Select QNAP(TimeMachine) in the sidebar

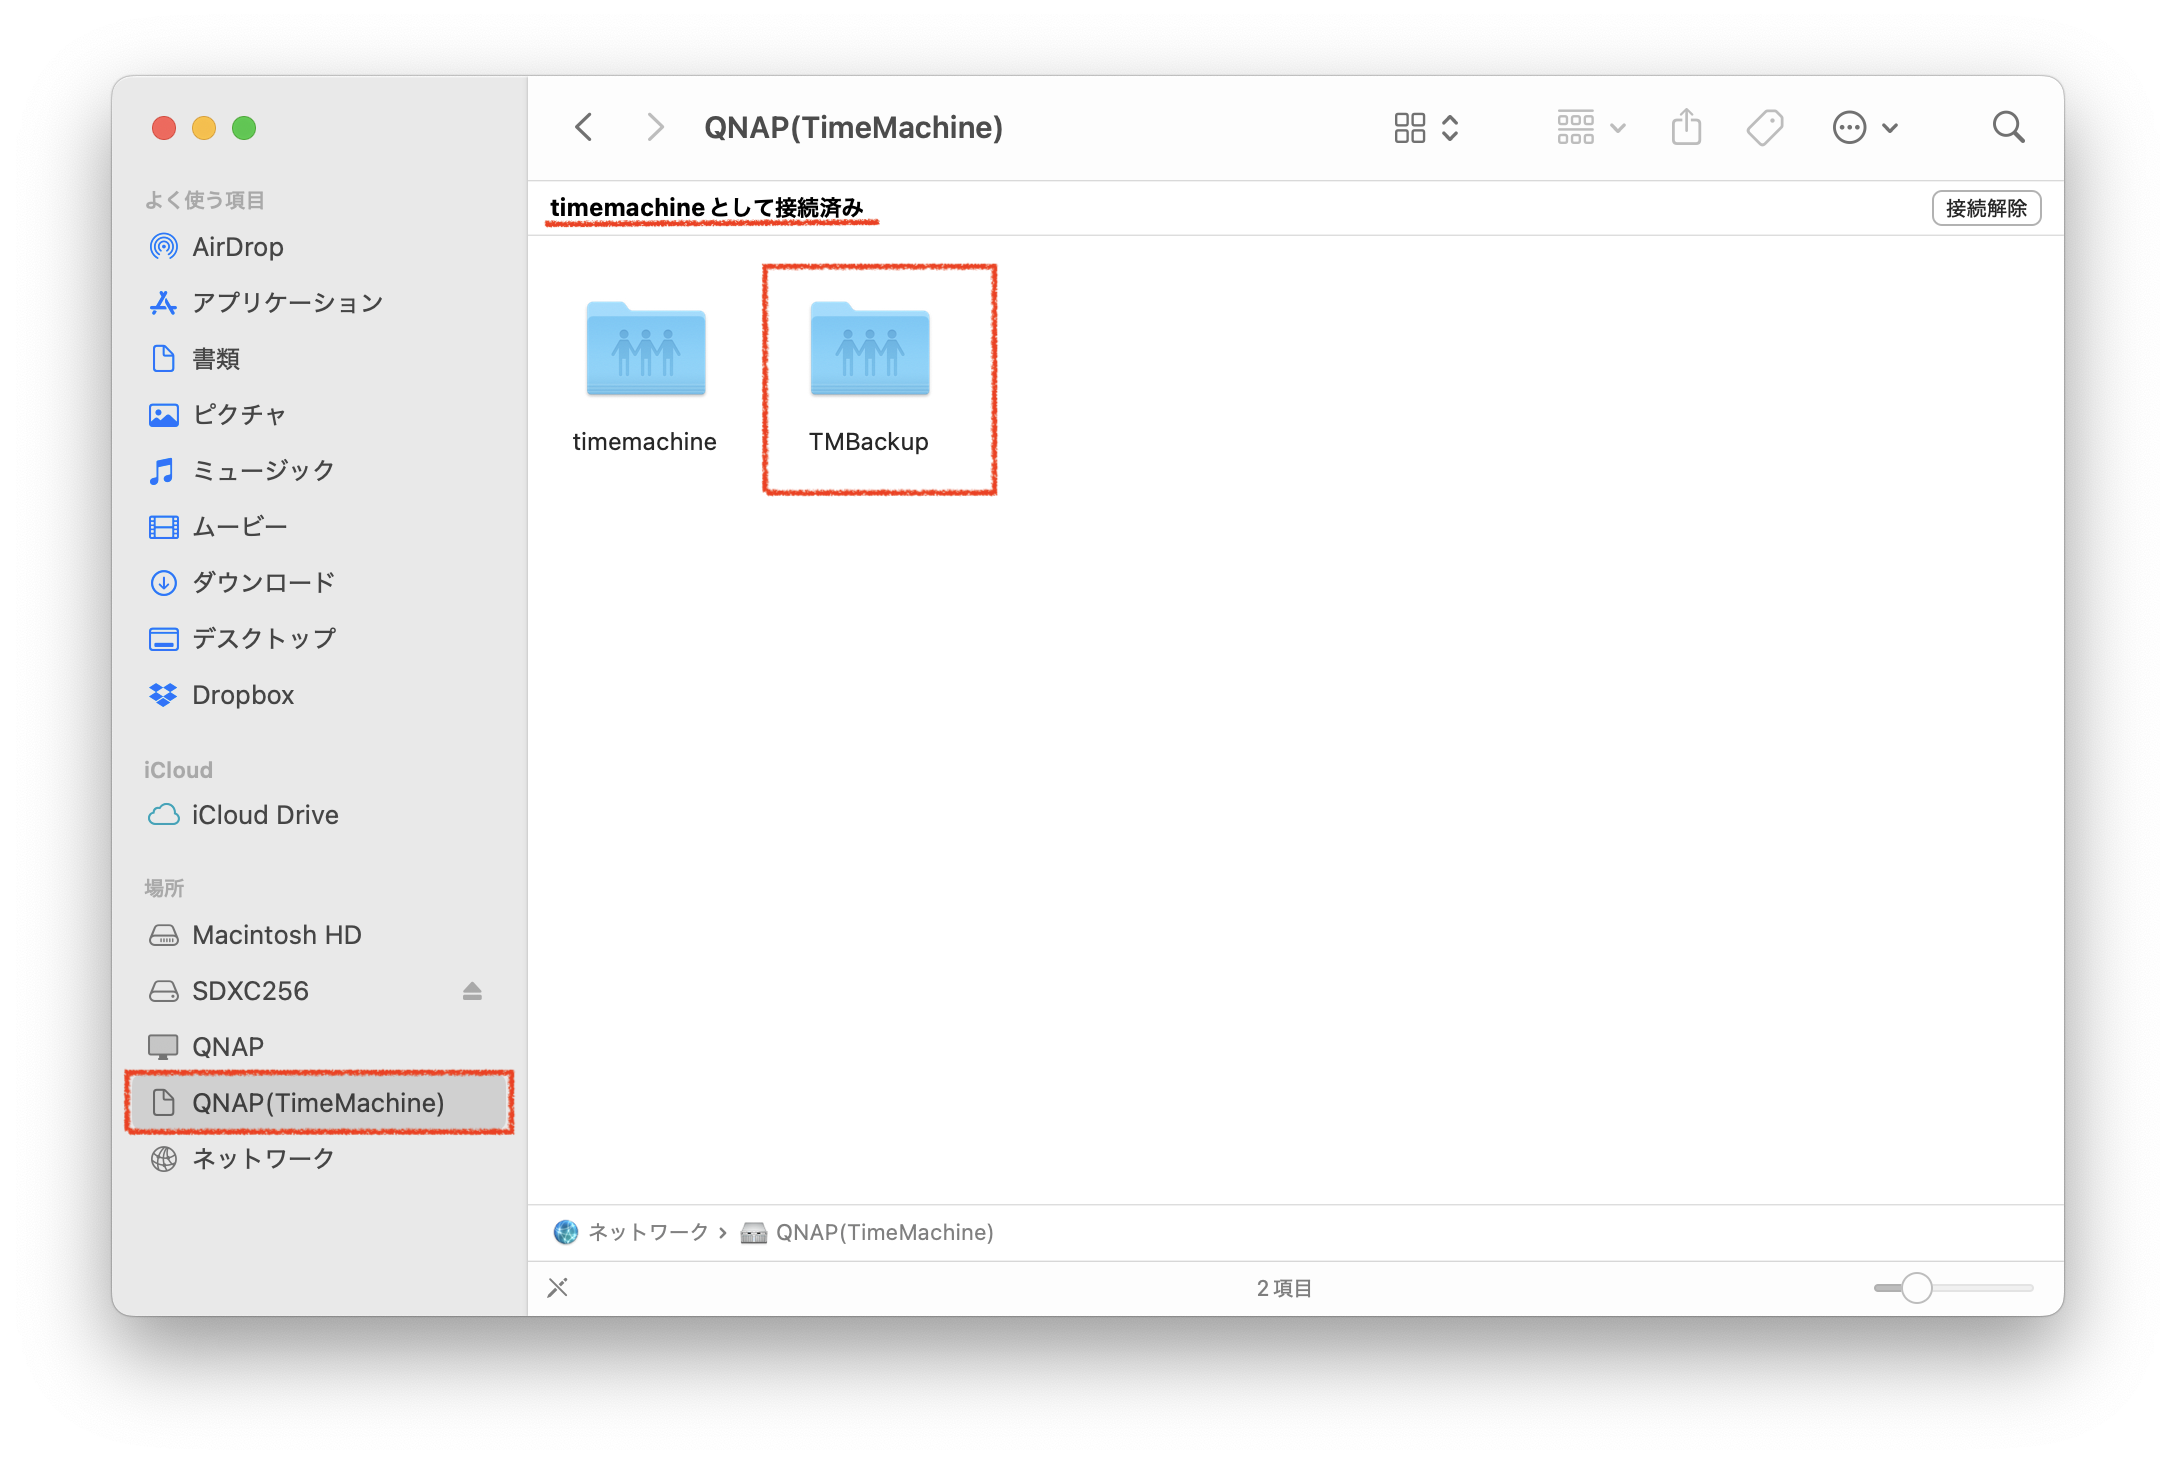click(x=318, y=1103)
